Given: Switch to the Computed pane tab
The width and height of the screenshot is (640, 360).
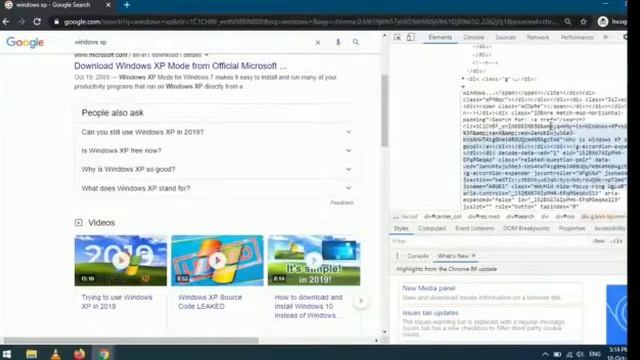Looking at the screenshot, I should click(x=432, y=228).
